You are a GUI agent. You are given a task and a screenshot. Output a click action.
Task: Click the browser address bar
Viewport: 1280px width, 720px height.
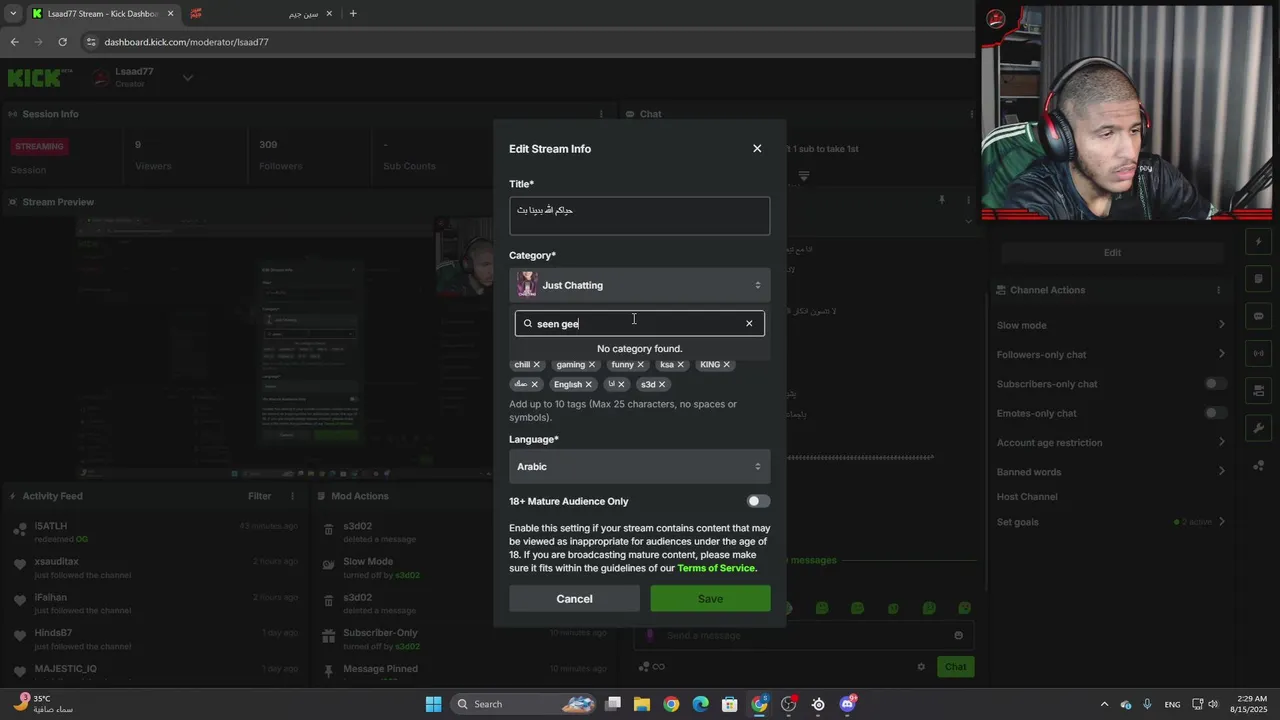525,42
